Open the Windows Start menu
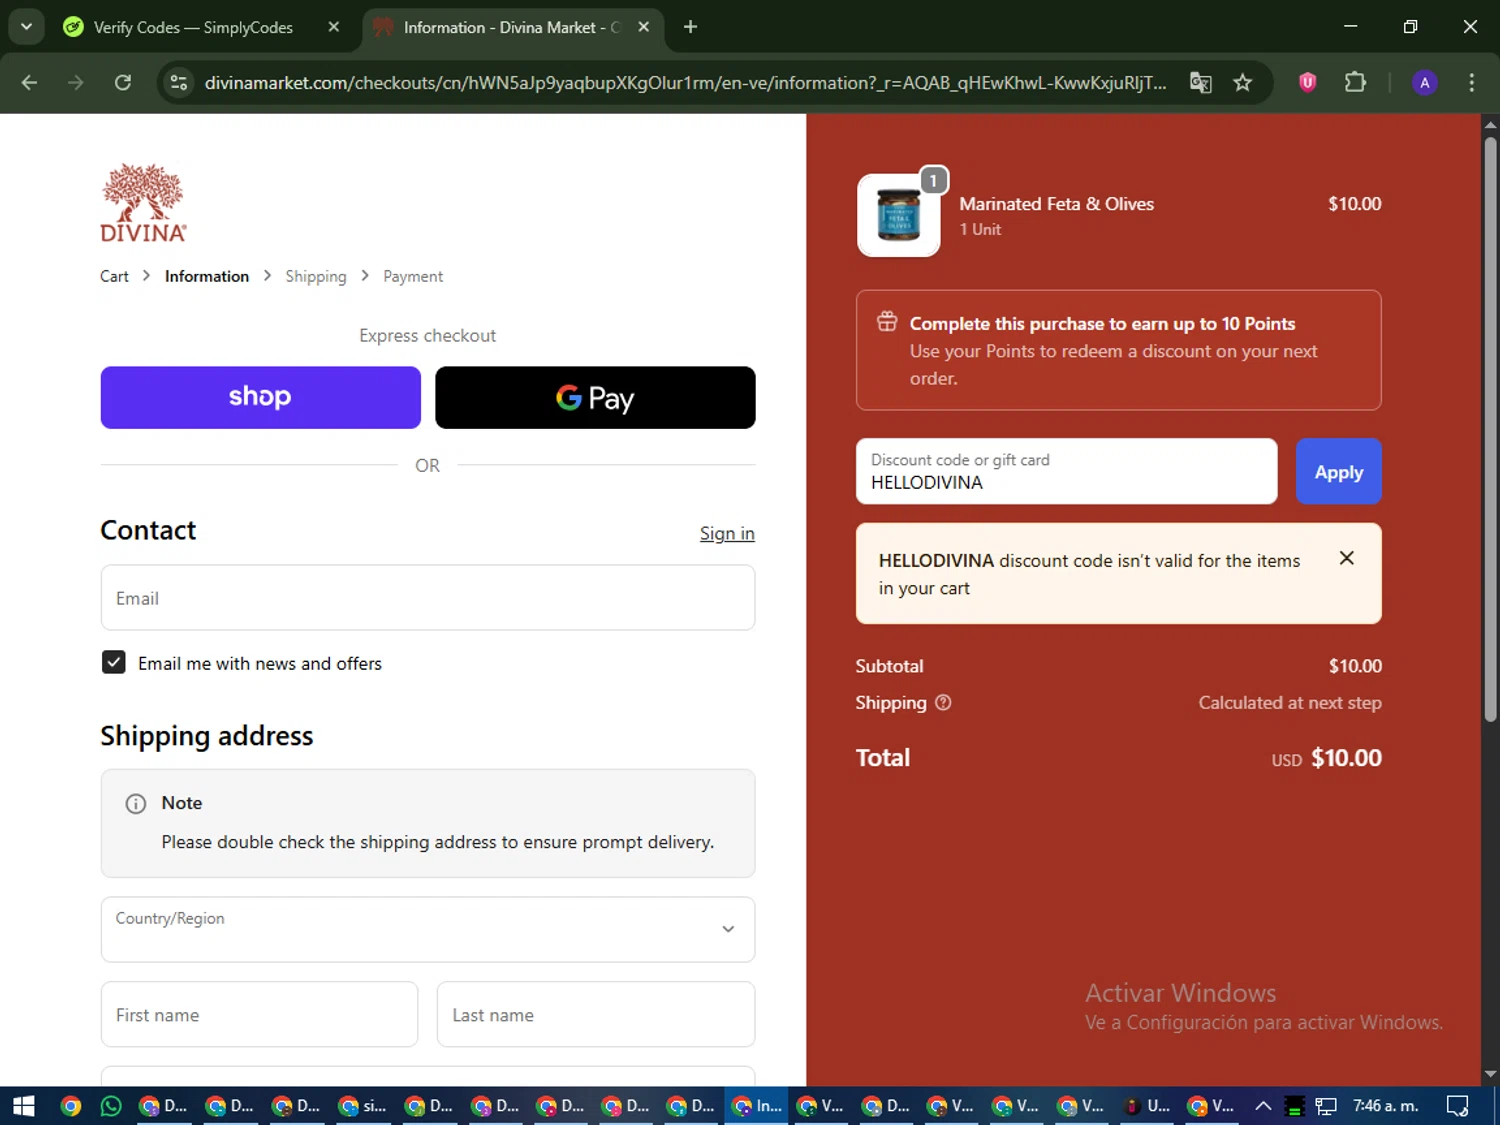 click(24, 1106)
